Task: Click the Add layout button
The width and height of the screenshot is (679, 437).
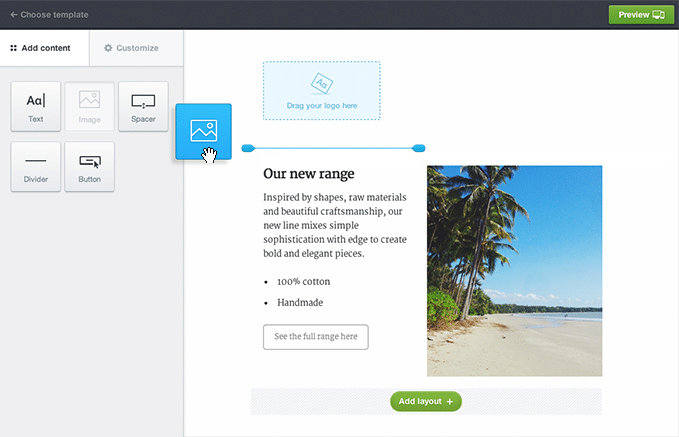Action: (425, 401)
